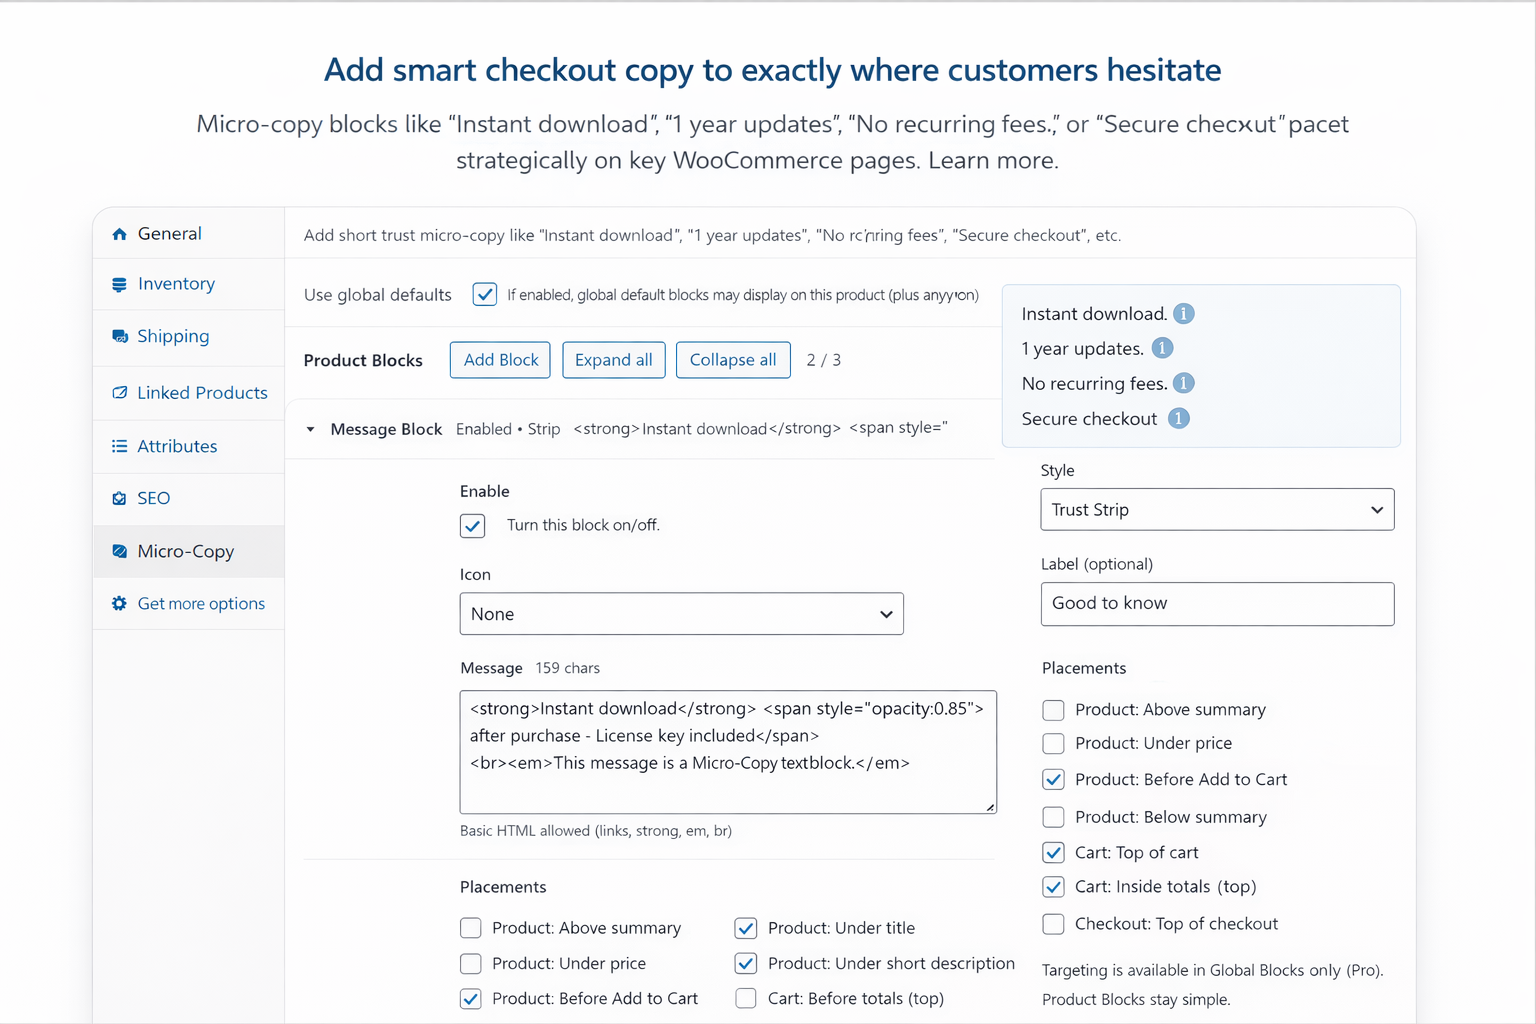Enable Checkout: Top of checkout placement

pyautogui.click(x=1053, y=924)
